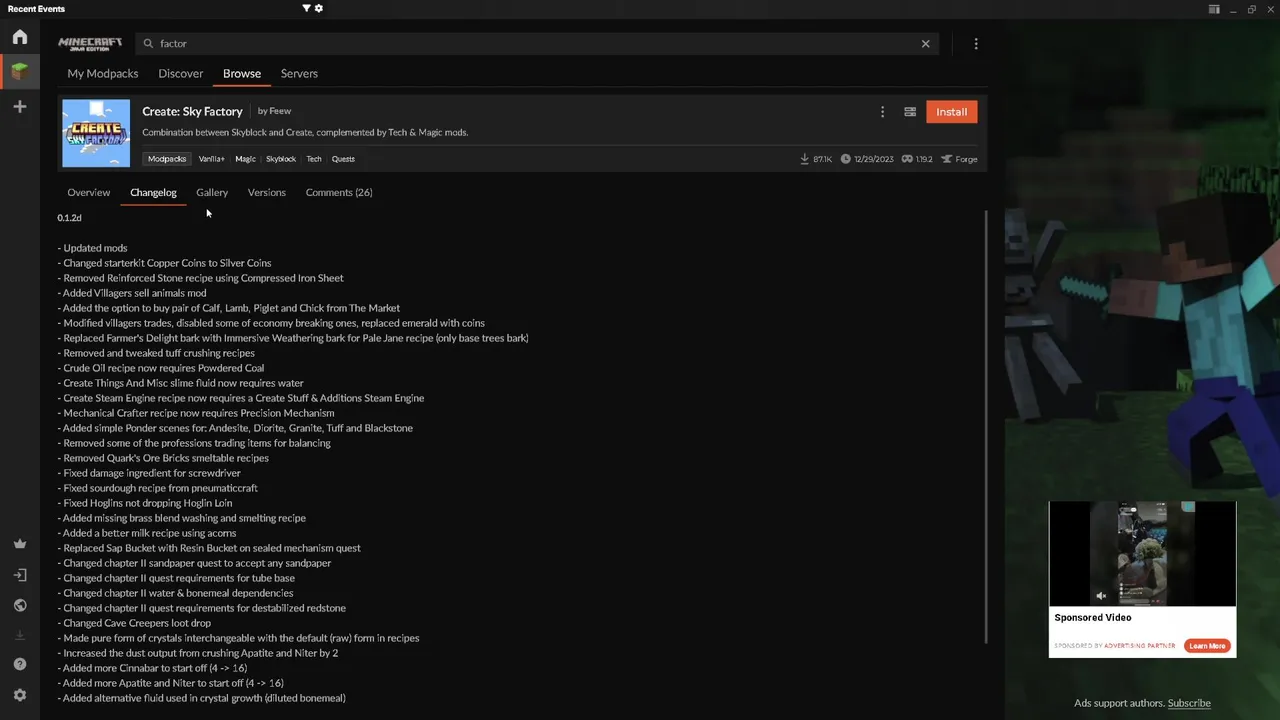Click the Recent Events filter funnel icon

tap(306, 8)
